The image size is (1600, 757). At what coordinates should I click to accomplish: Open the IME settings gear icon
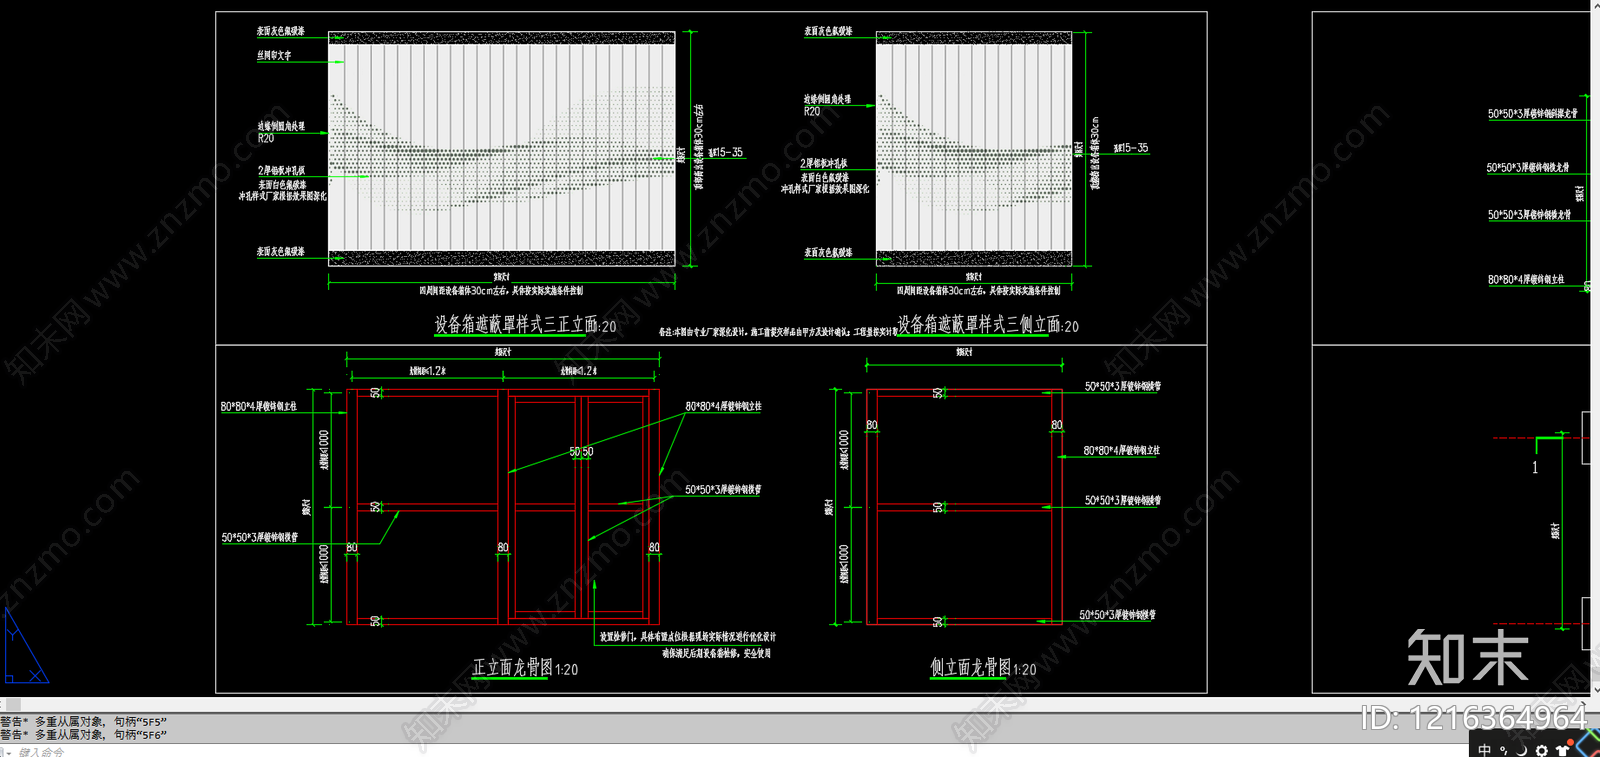(1542, 750)
